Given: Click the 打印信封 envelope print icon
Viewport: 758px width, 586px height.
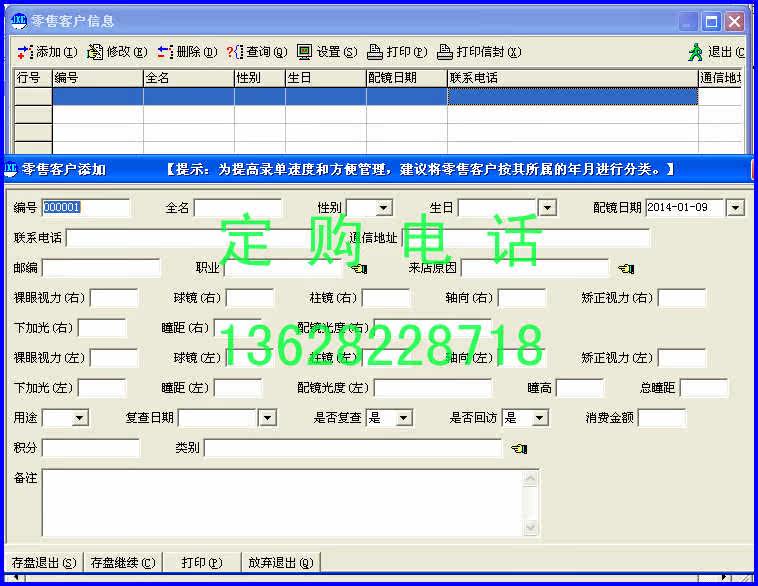Looking at the screenshot, I should (x=445, y=52).
